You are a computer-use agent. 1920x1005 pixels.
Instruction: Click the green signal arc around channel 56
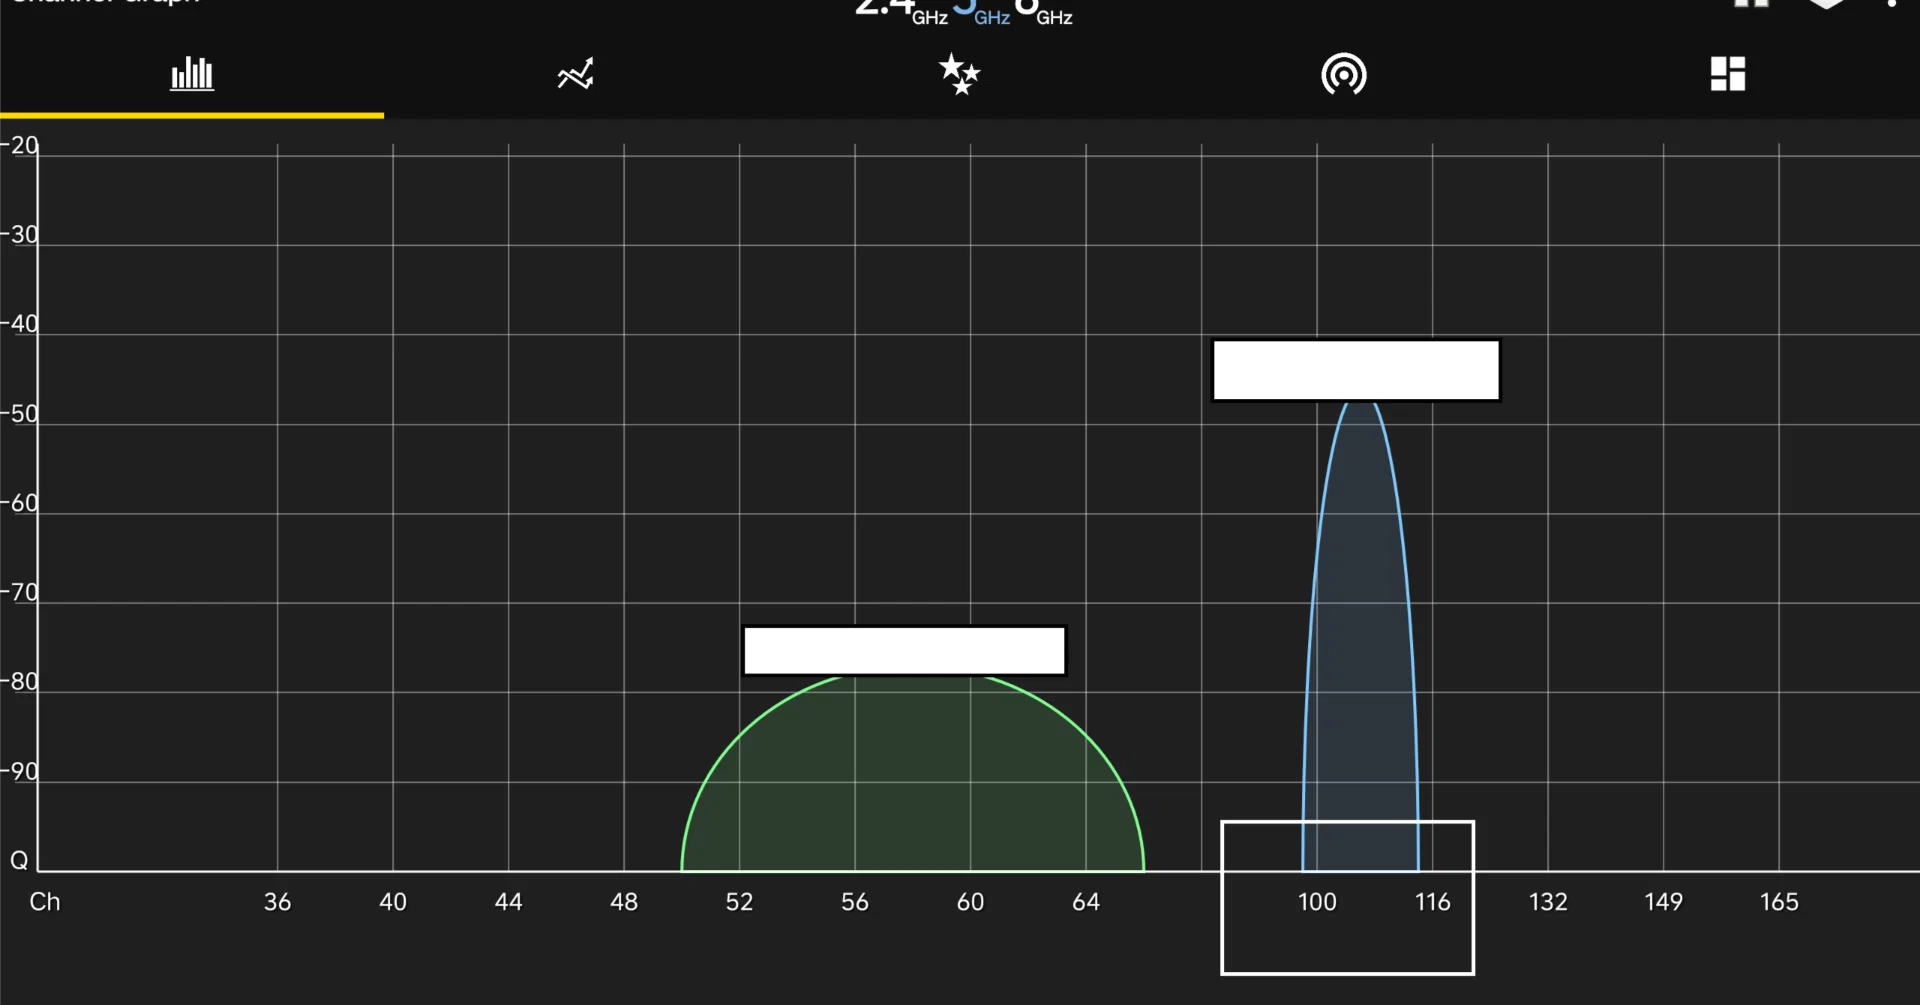tap(912, 775)
